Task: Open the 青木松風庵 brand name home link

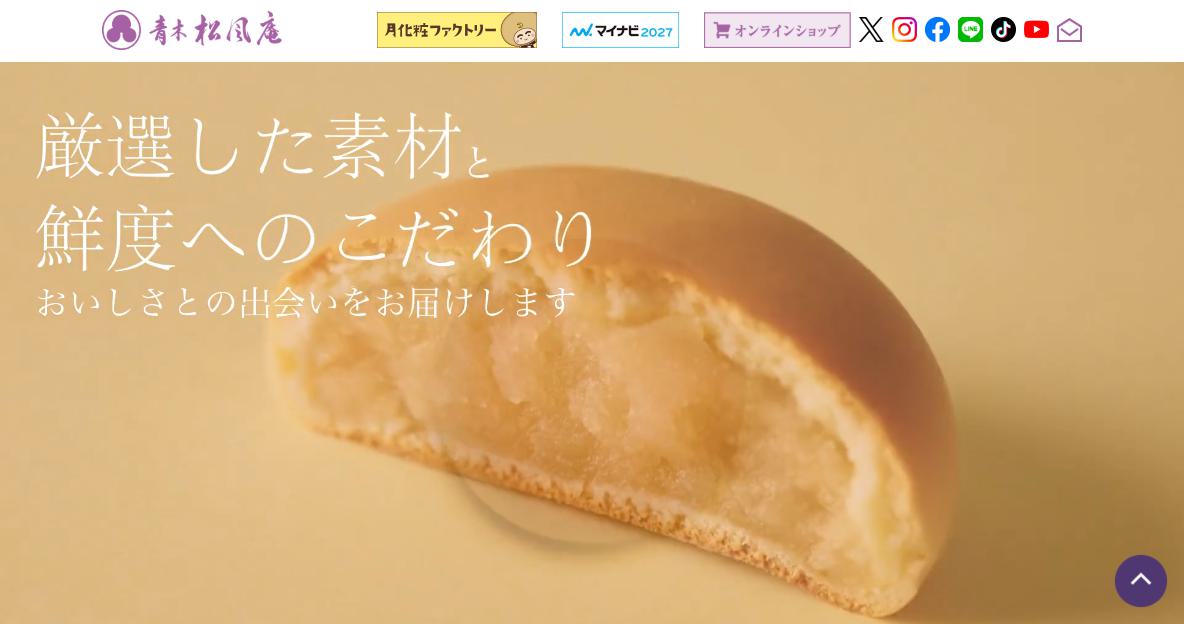Action: 215,30
